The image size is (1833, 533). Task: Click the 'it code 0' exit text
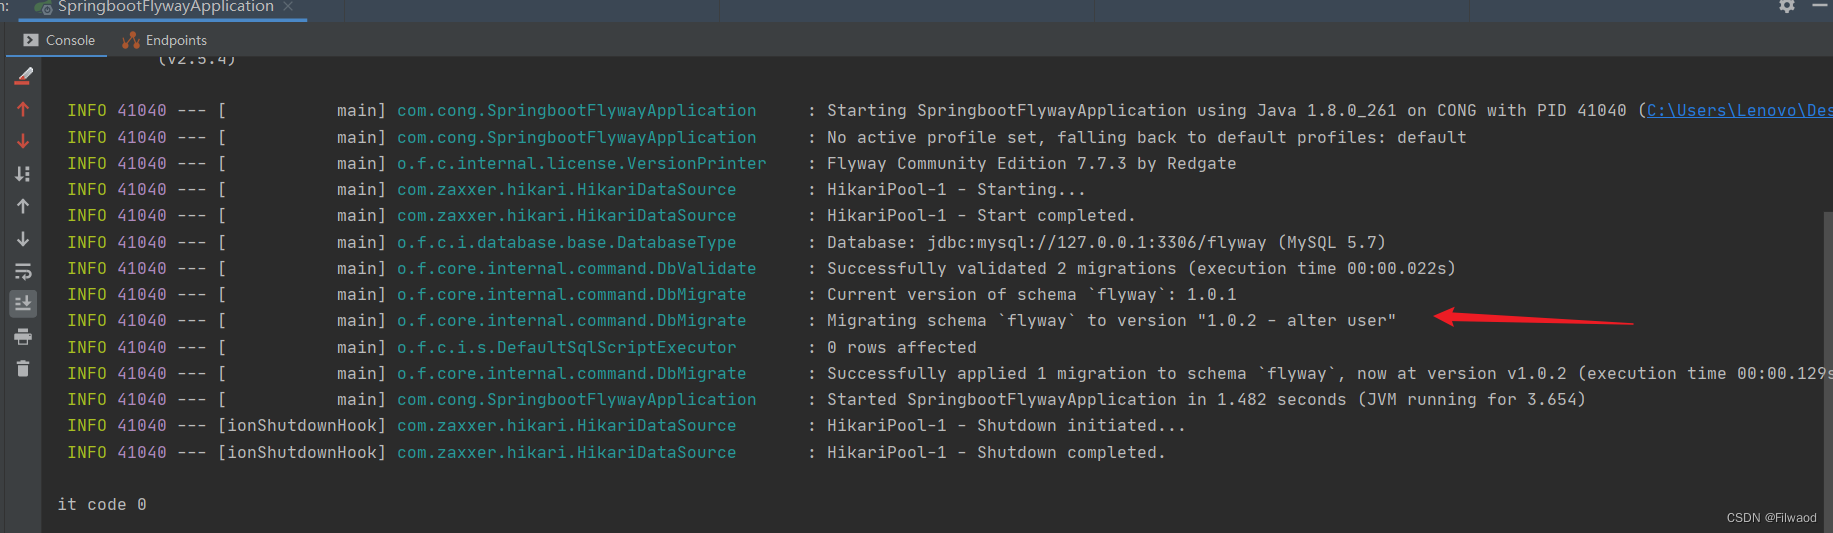[x=102, y=505]
